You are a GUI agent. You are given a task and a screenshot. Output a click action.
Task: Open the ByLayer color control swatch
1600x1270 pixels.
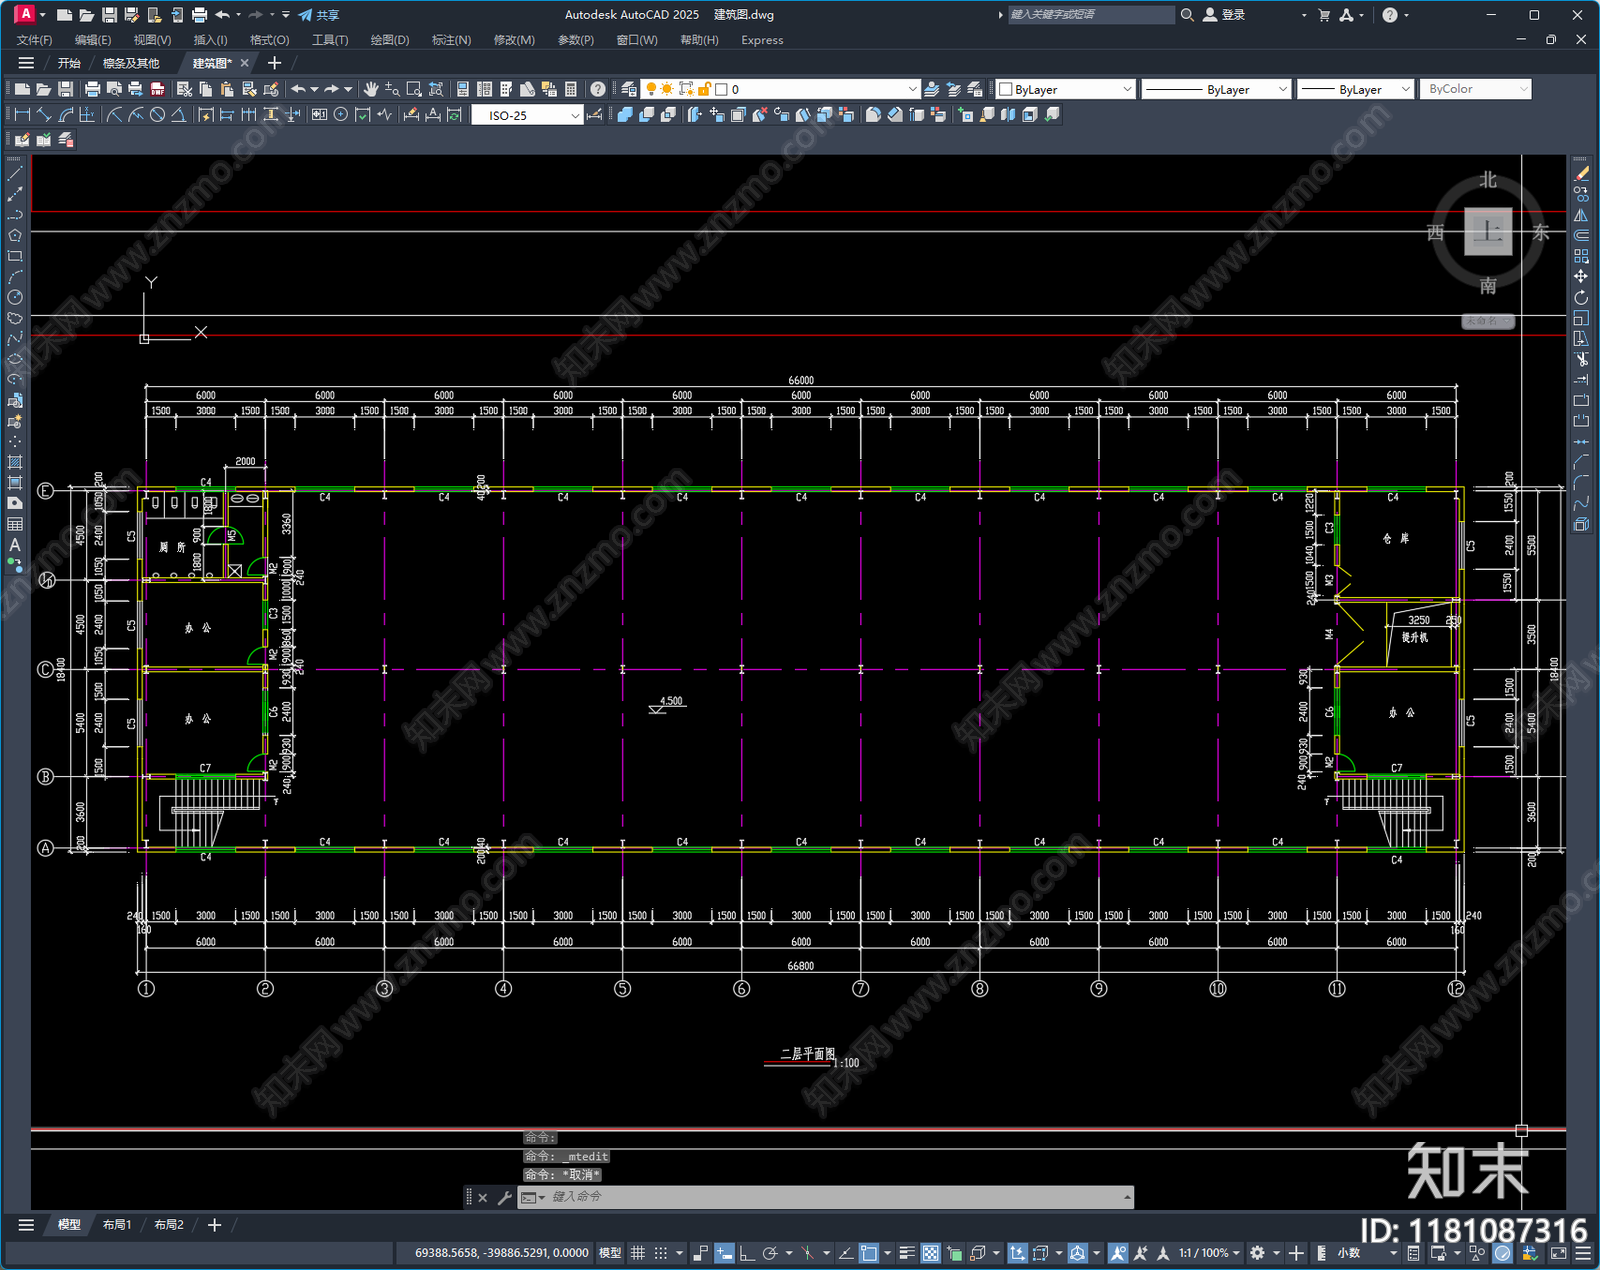point(1066,89)
